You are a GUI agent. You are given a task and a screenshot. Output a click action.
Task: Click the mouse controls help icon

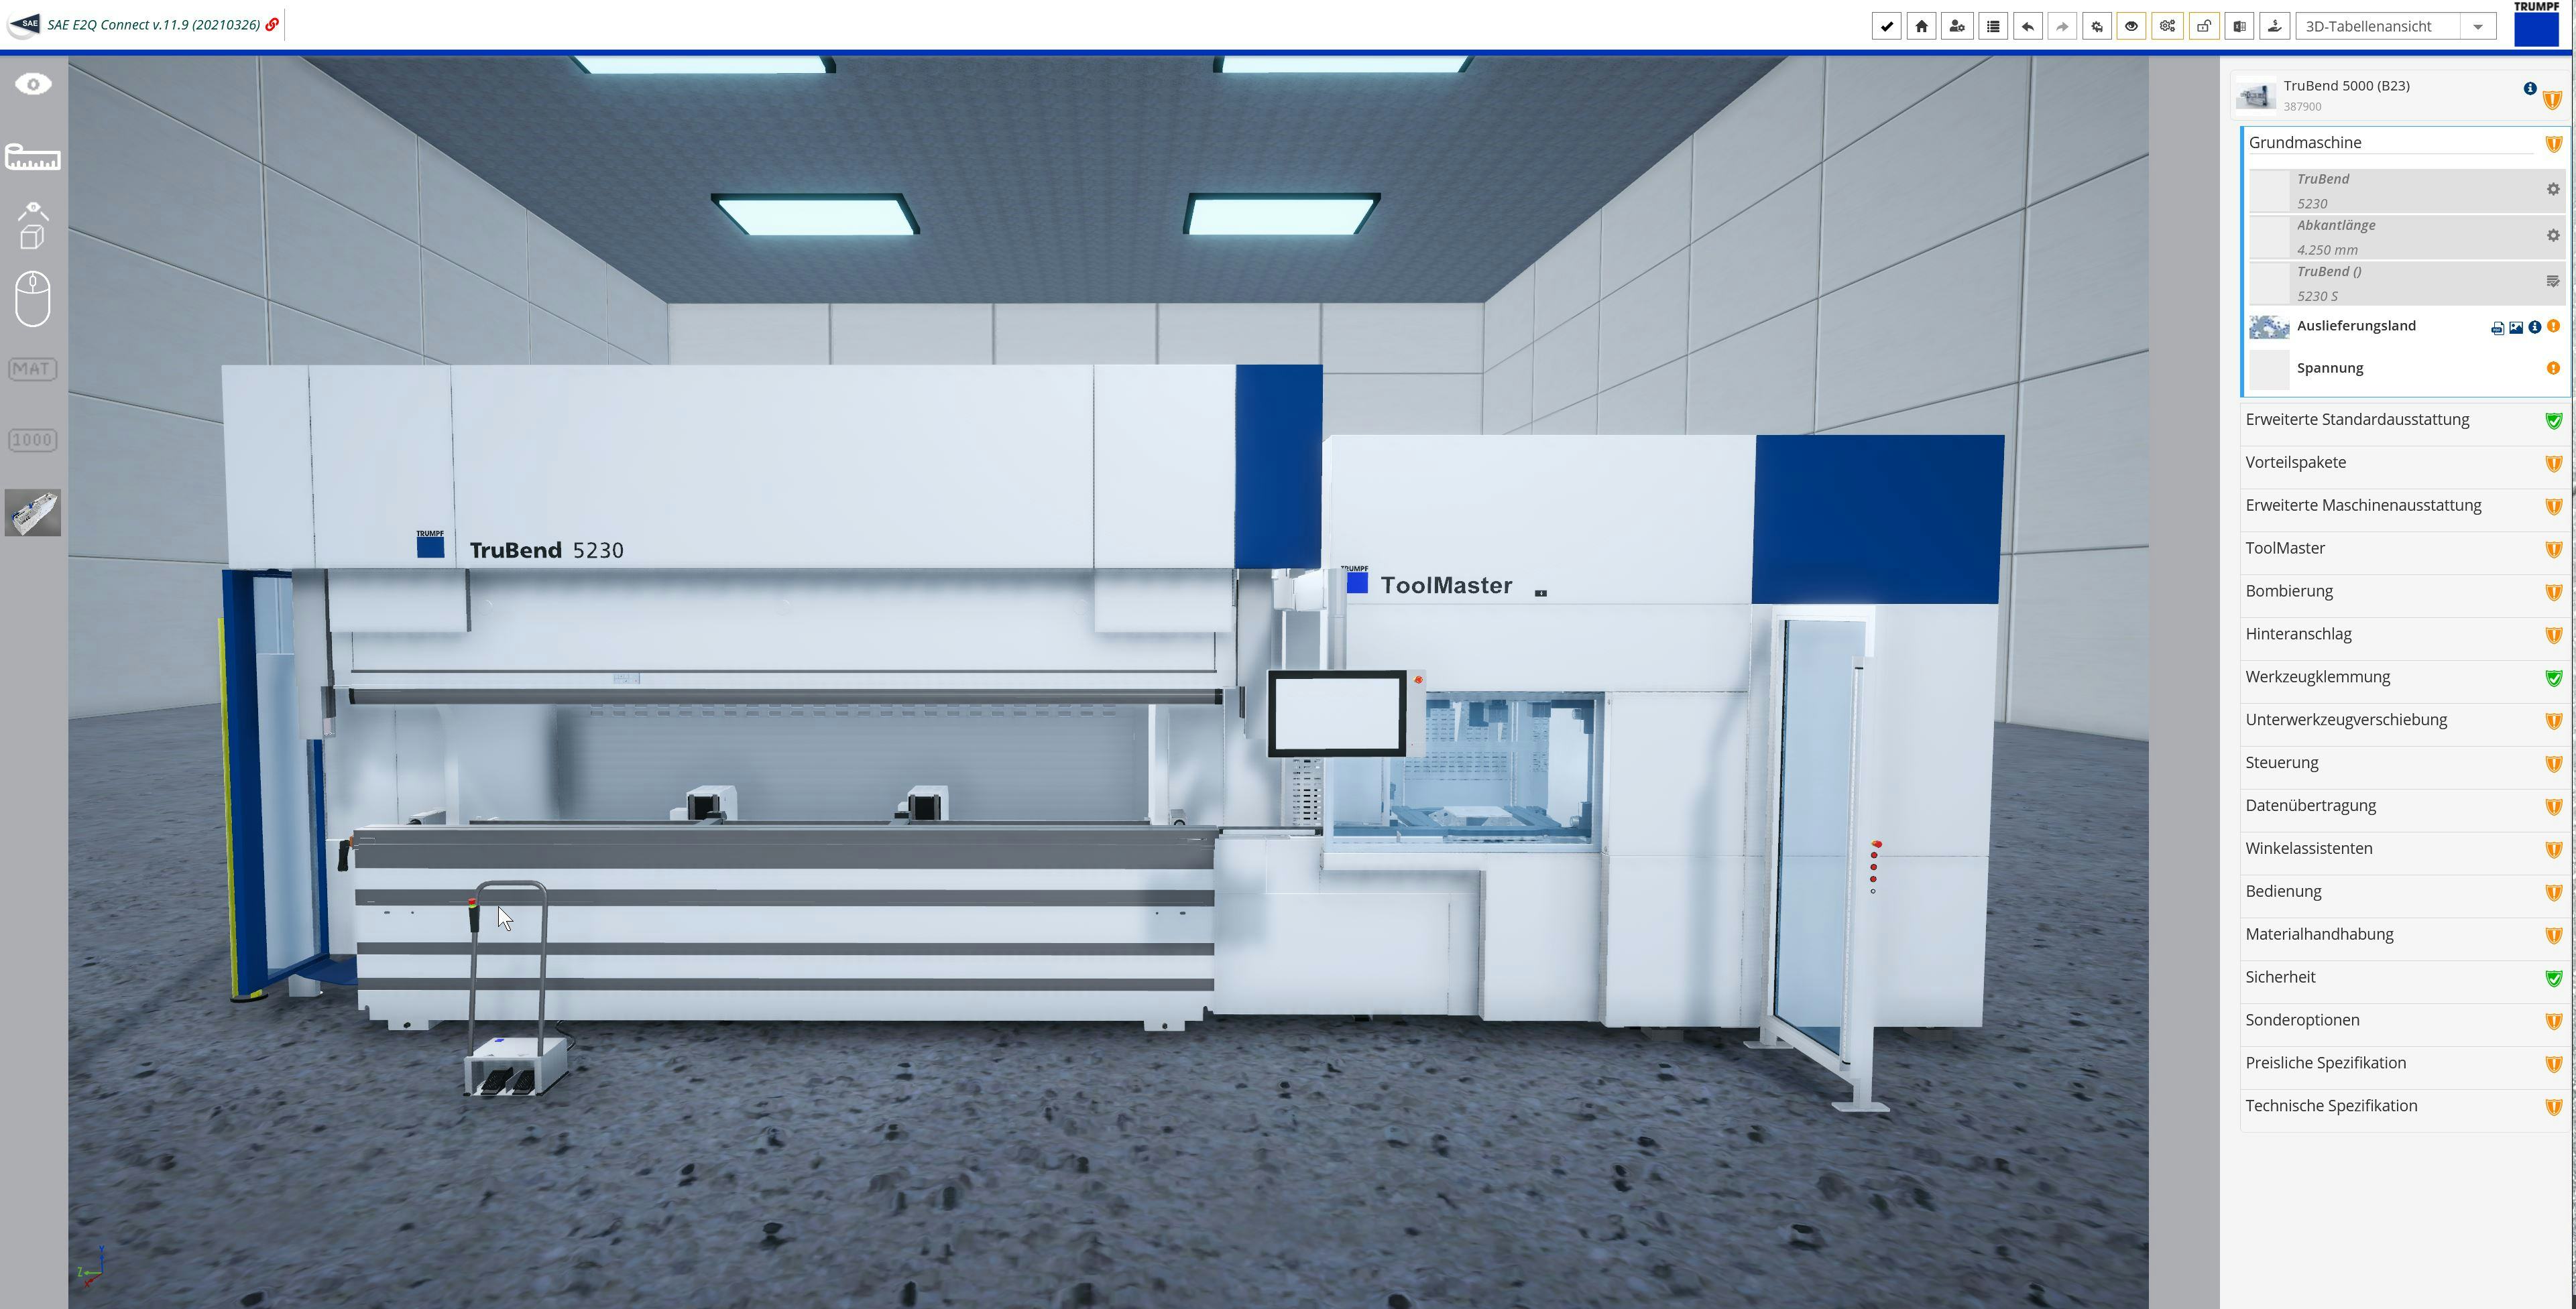33,298
